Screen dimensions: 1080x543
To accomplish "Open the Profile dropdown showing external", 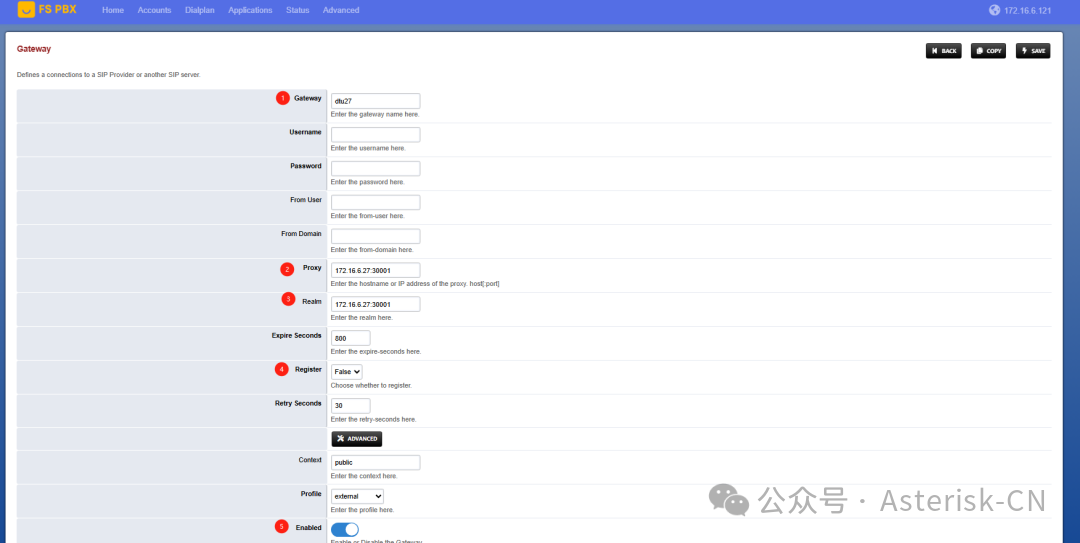I will click(357, 496).
